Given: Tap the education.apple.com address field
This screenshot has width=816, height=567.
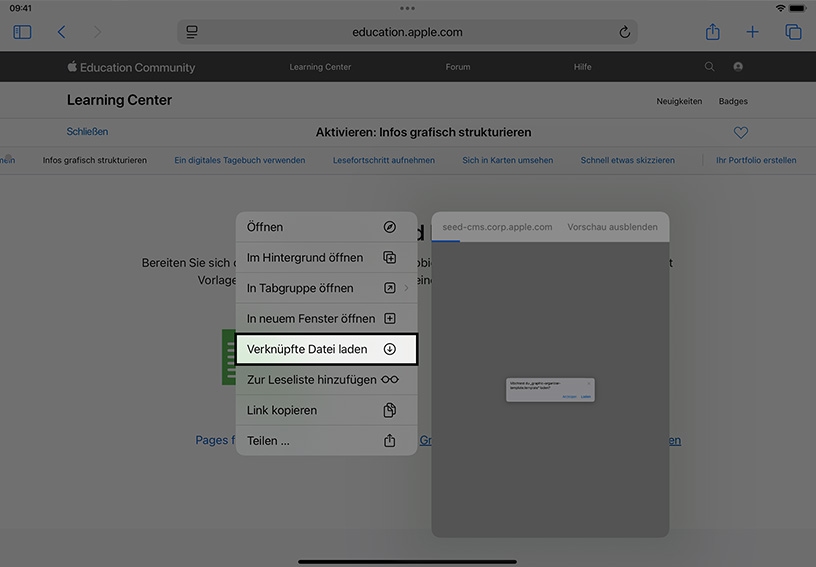Looking at the screenshot, I should 407,32.
